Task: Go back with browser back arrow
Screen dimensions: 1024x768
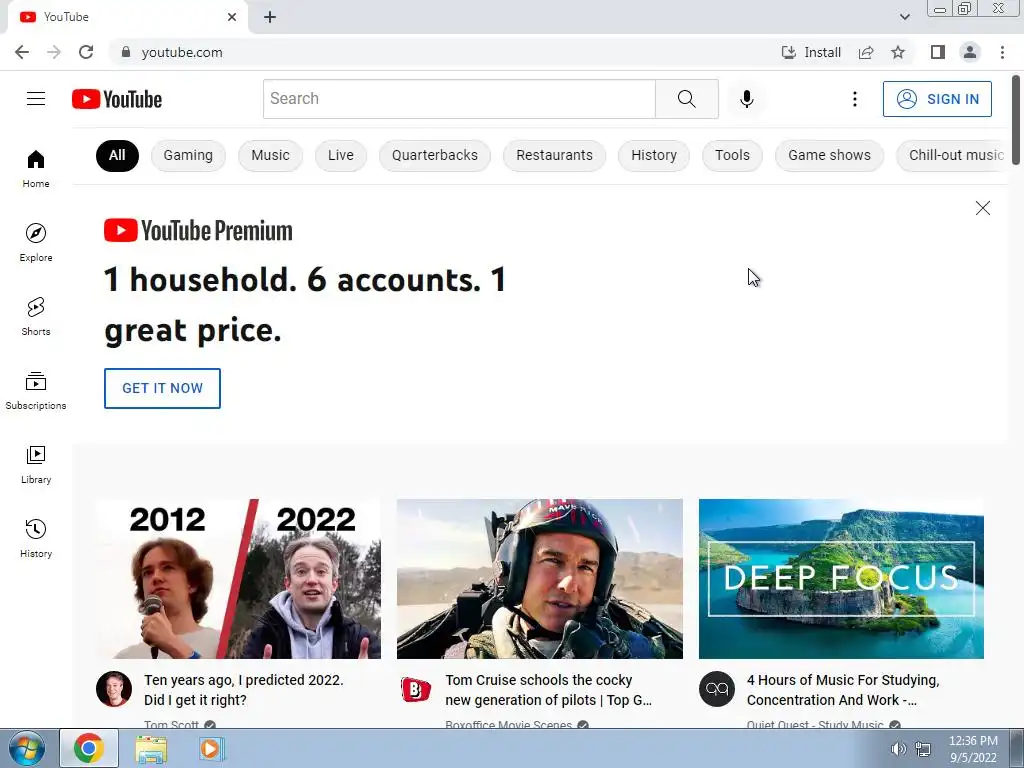Action: [22, 52]
